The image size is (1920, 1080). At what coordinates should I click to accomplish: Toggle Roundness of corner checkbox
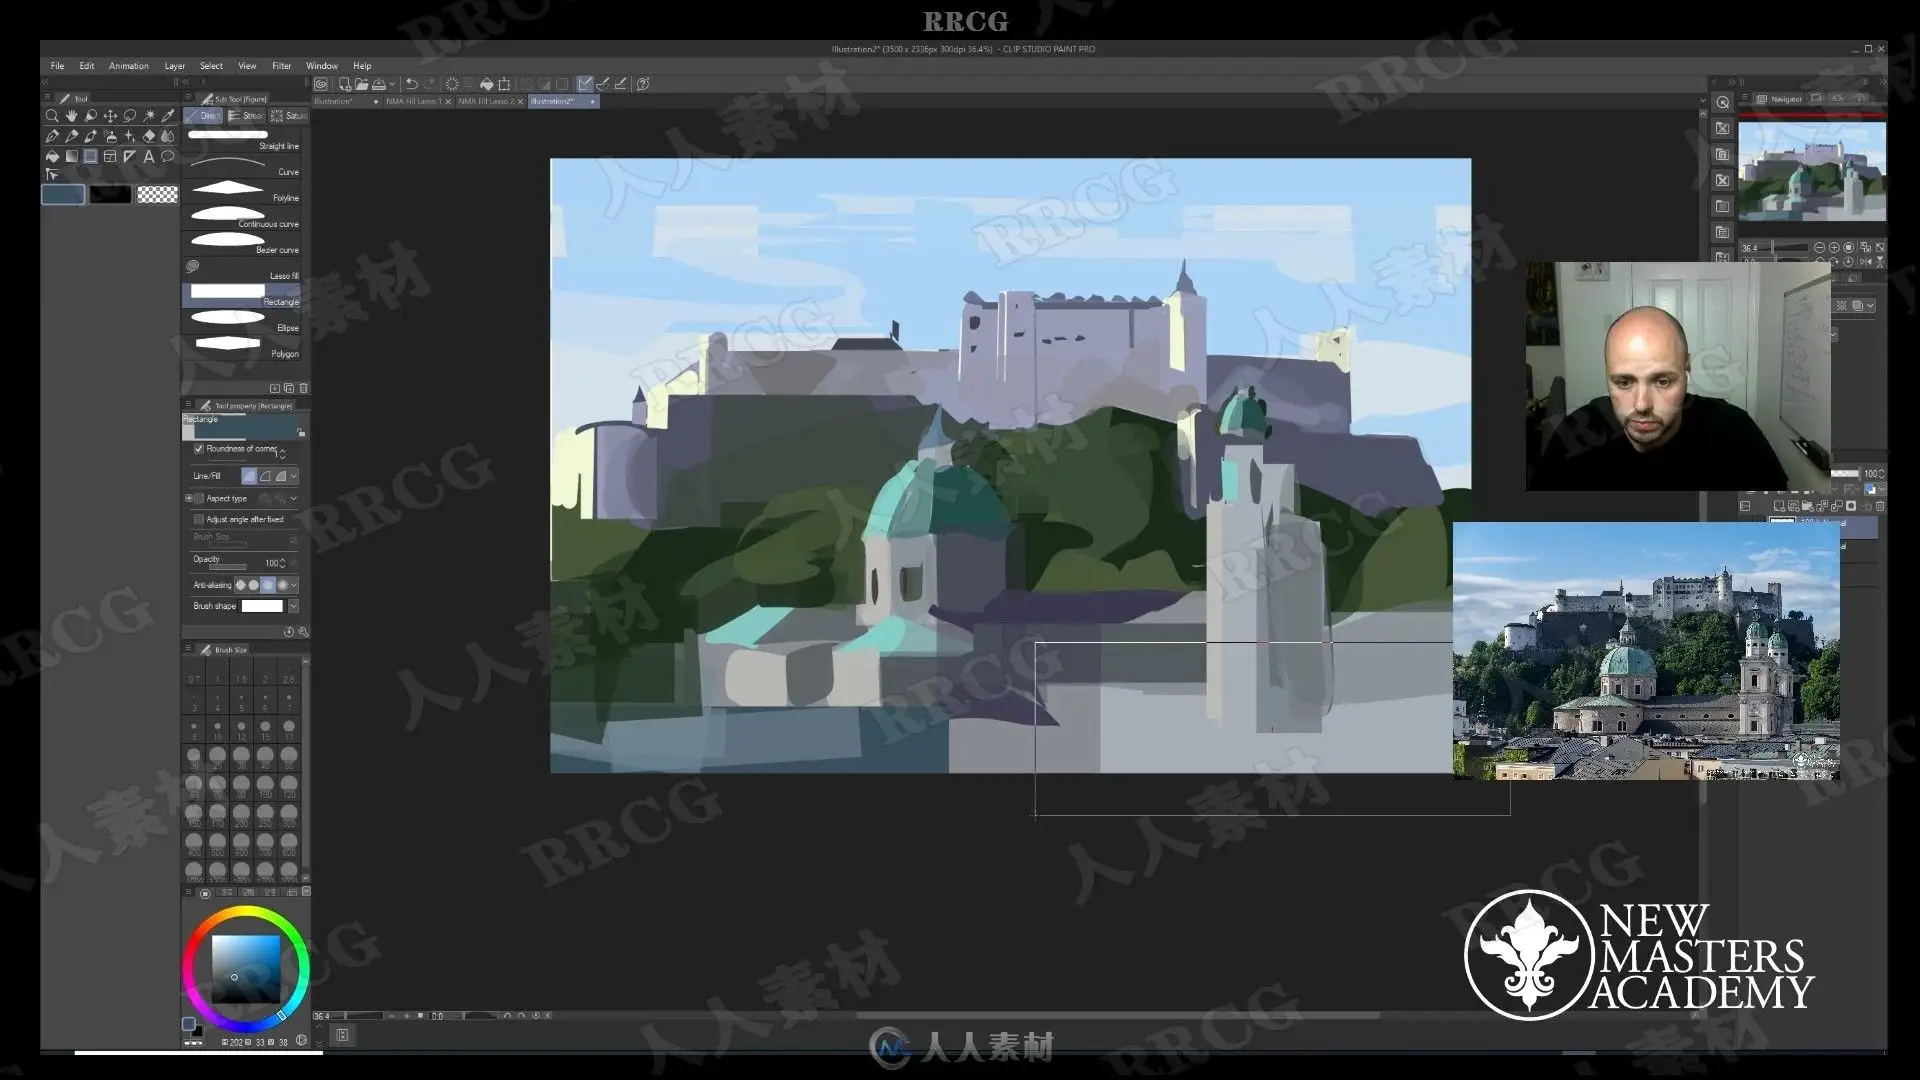(199, 449)
